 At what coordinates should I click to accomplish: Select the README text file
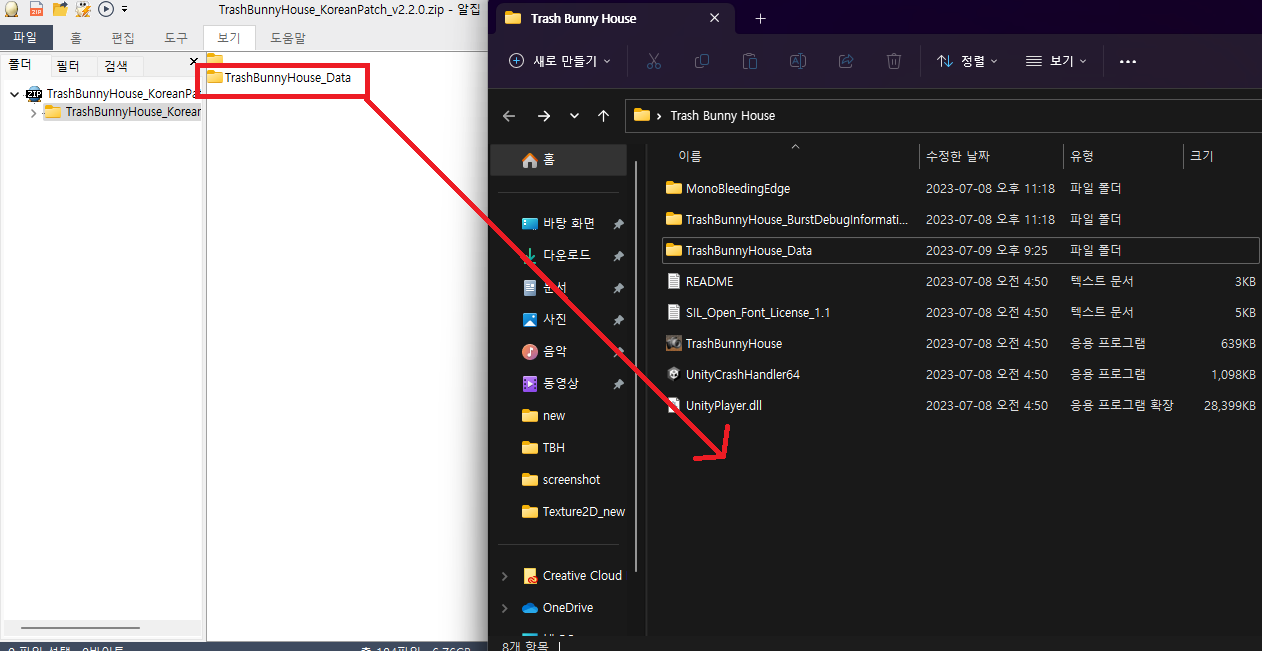[x=960, y=281]
